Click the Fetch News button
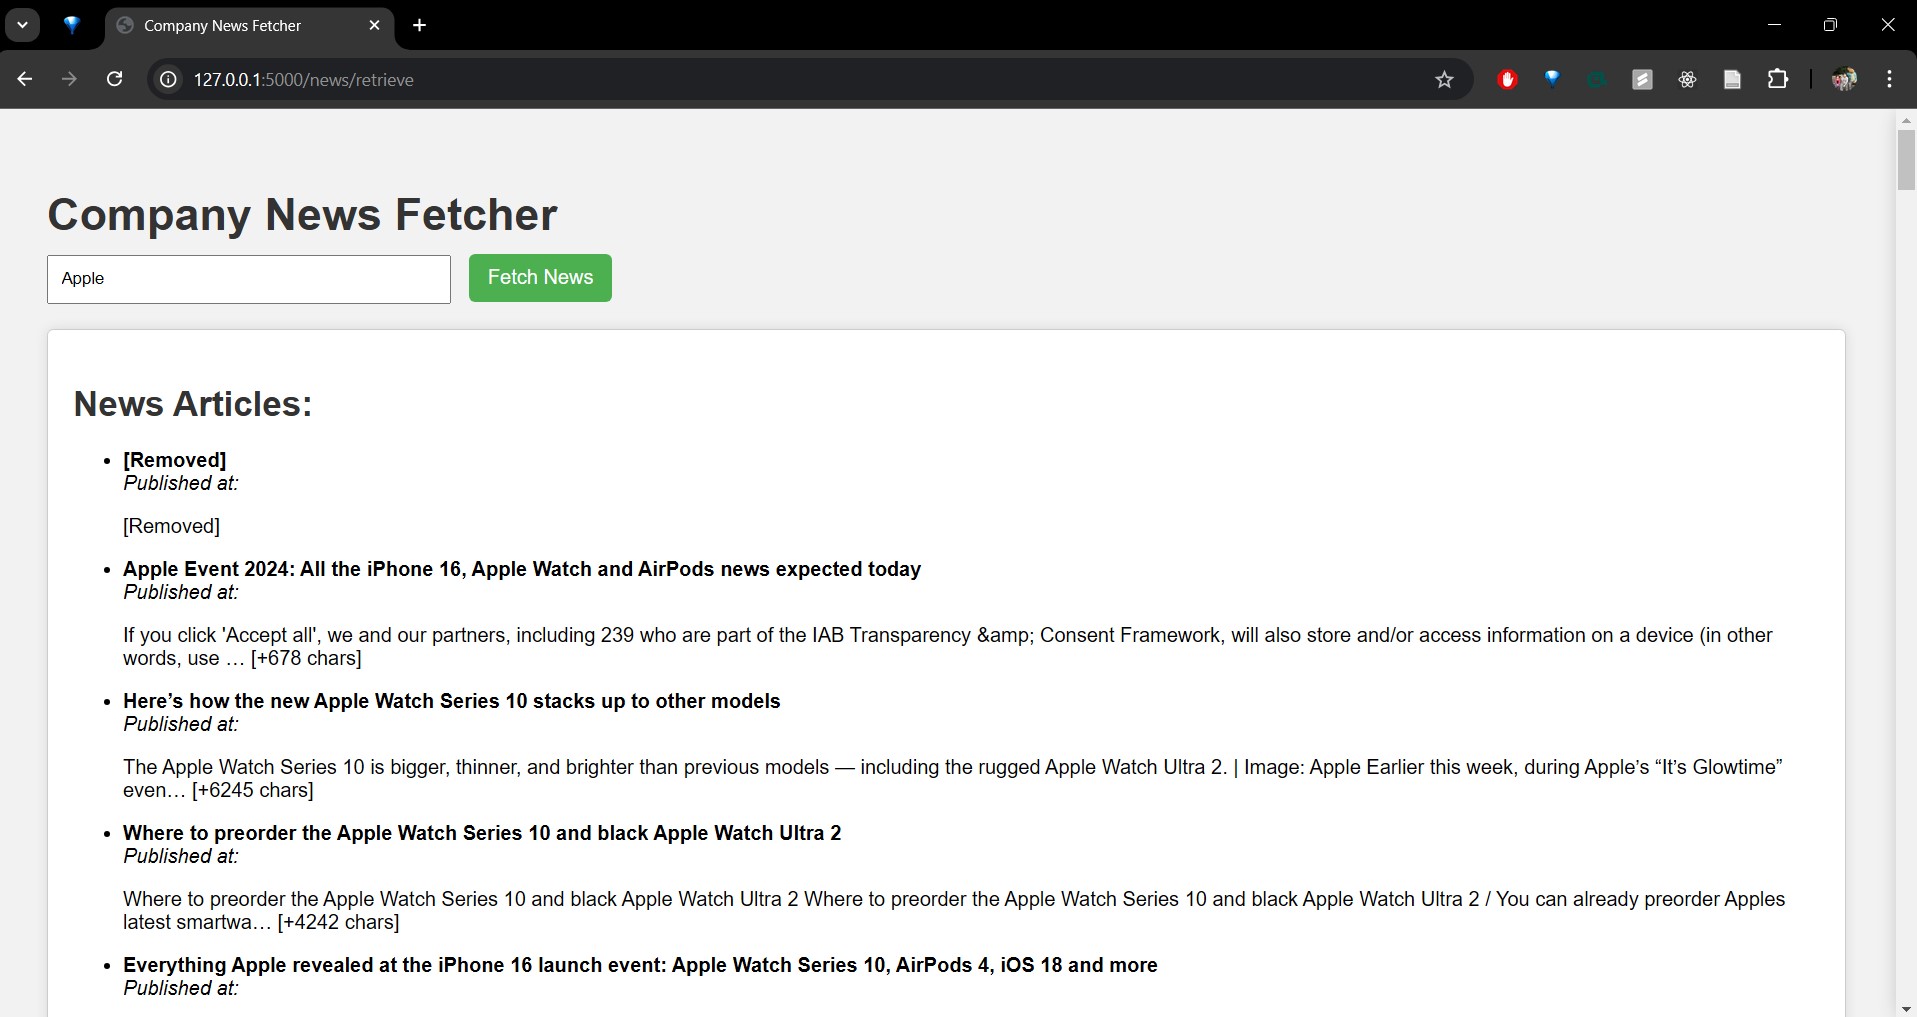This screenshot has height=1017, width=1917. [540, 278]
